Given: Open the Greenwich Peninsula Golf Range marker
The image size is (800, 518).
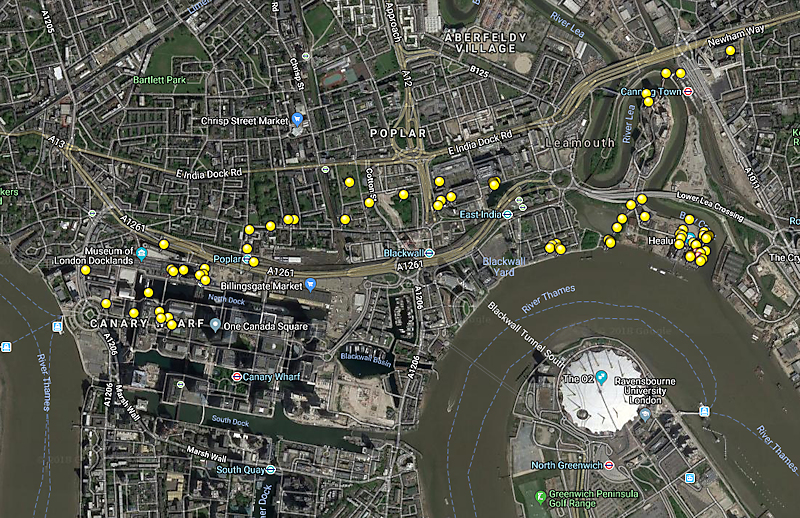Looking at the screenshot, I should [540, 497].
